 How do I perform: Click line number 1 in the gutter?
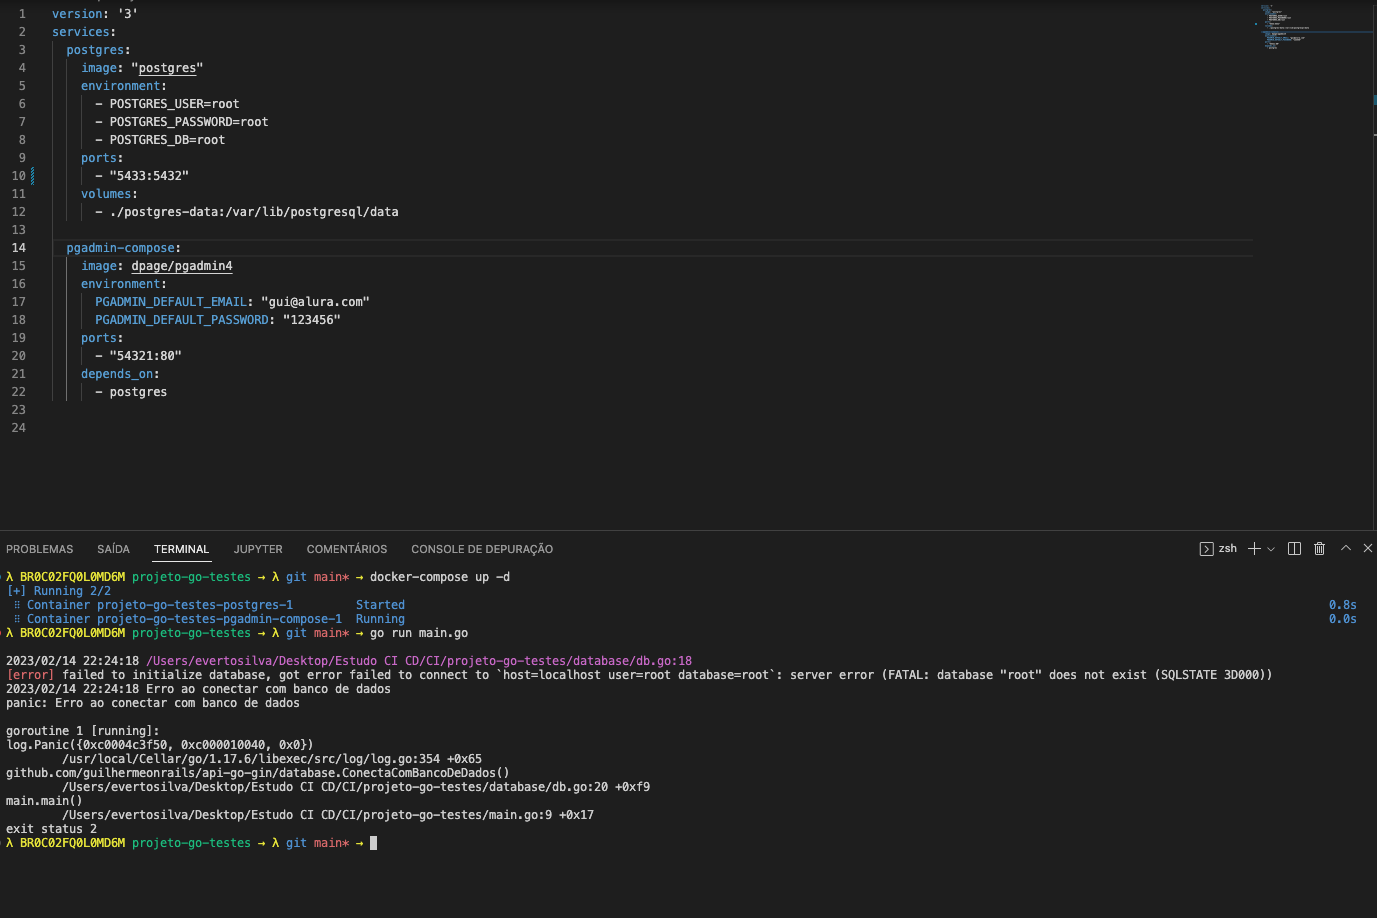22,14
